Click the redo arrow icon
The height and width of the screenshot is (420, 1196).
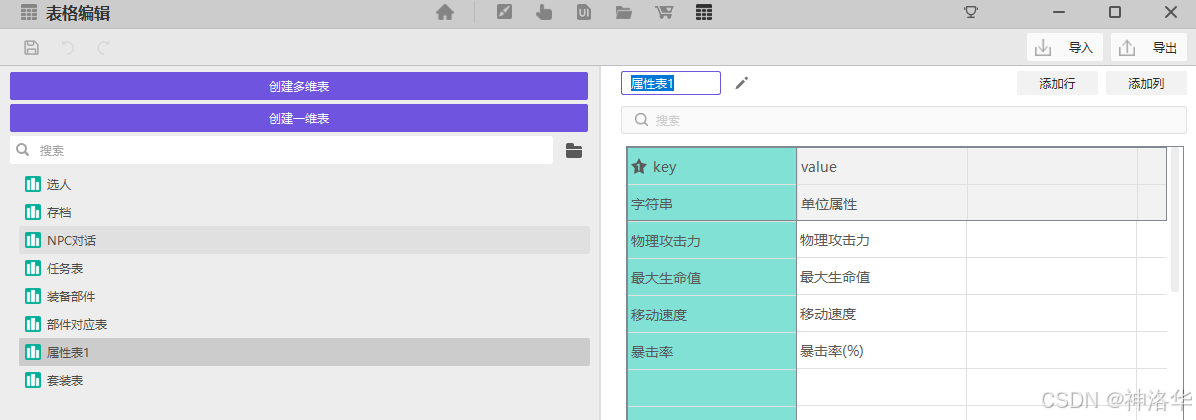point(104,48)
